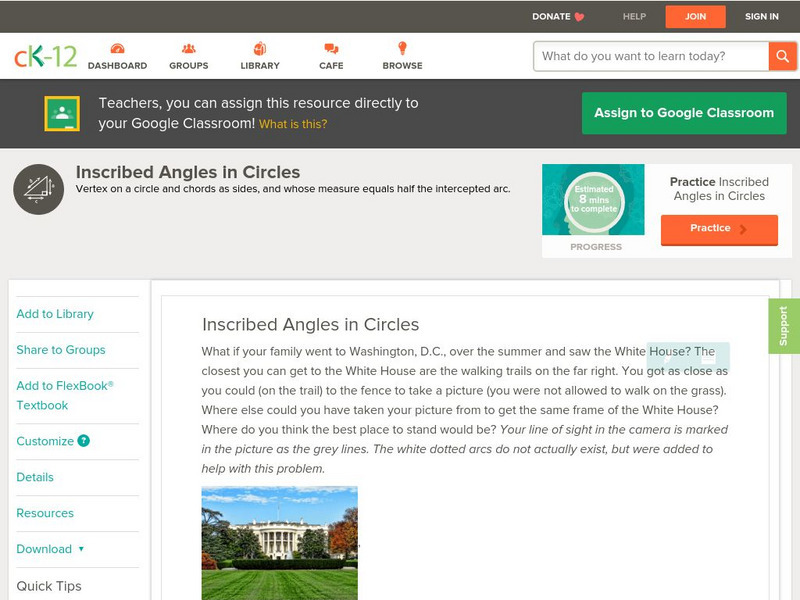Click Share to Groups link
Viewport: 800px width, 600px height.
coord(61,349)
